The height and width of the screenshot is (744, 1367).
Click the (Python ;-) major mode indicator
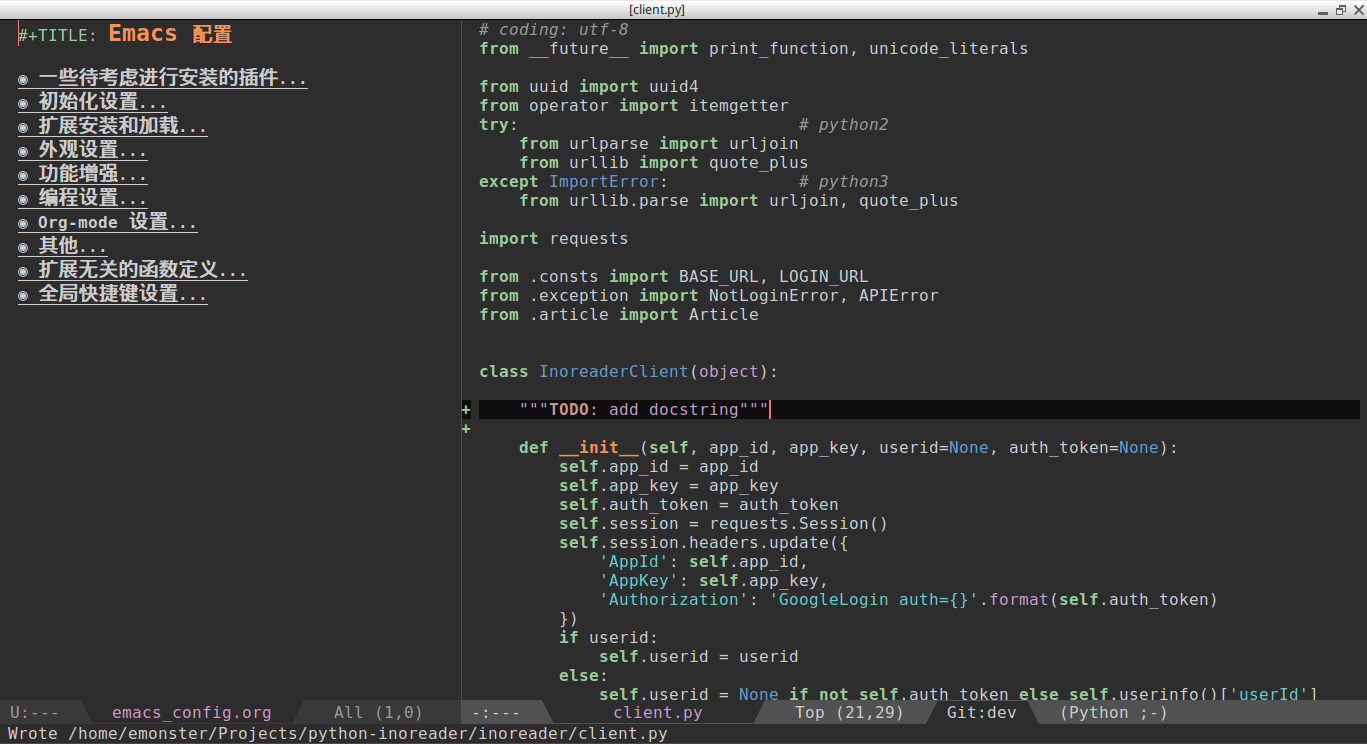click(1114, 713)
